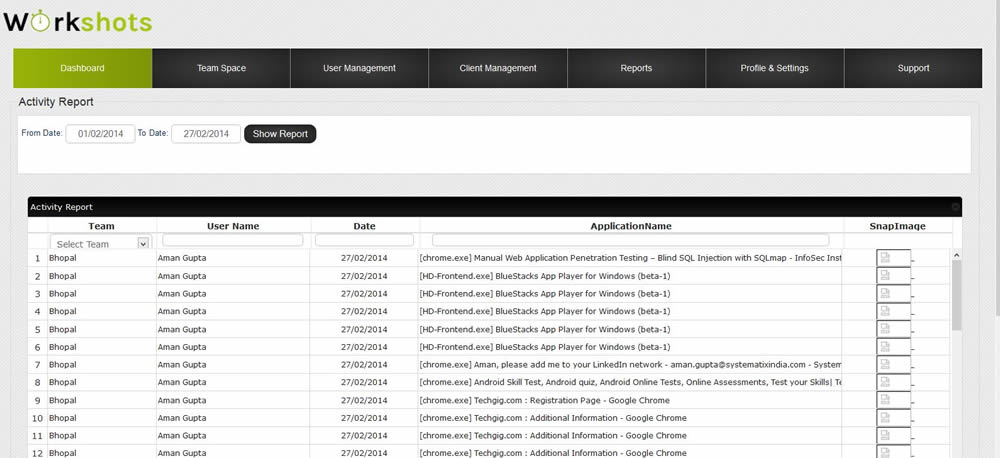This screenshot has width=1000, height=458.
Task: Collapse the Activity Report grid panel
Action: click(x=955, y=207)
